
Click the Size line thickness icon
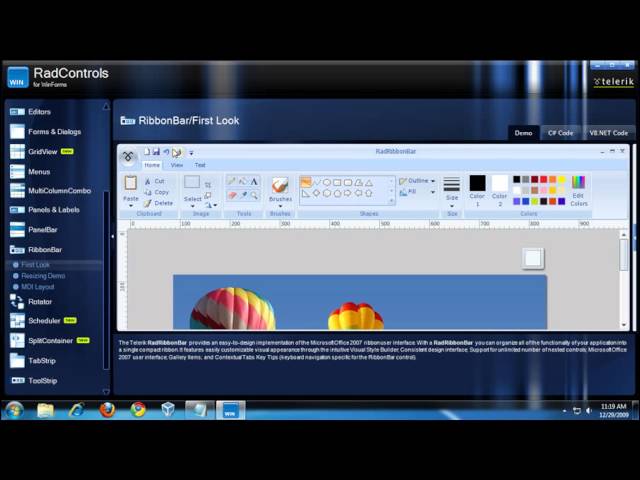(451, 184)
